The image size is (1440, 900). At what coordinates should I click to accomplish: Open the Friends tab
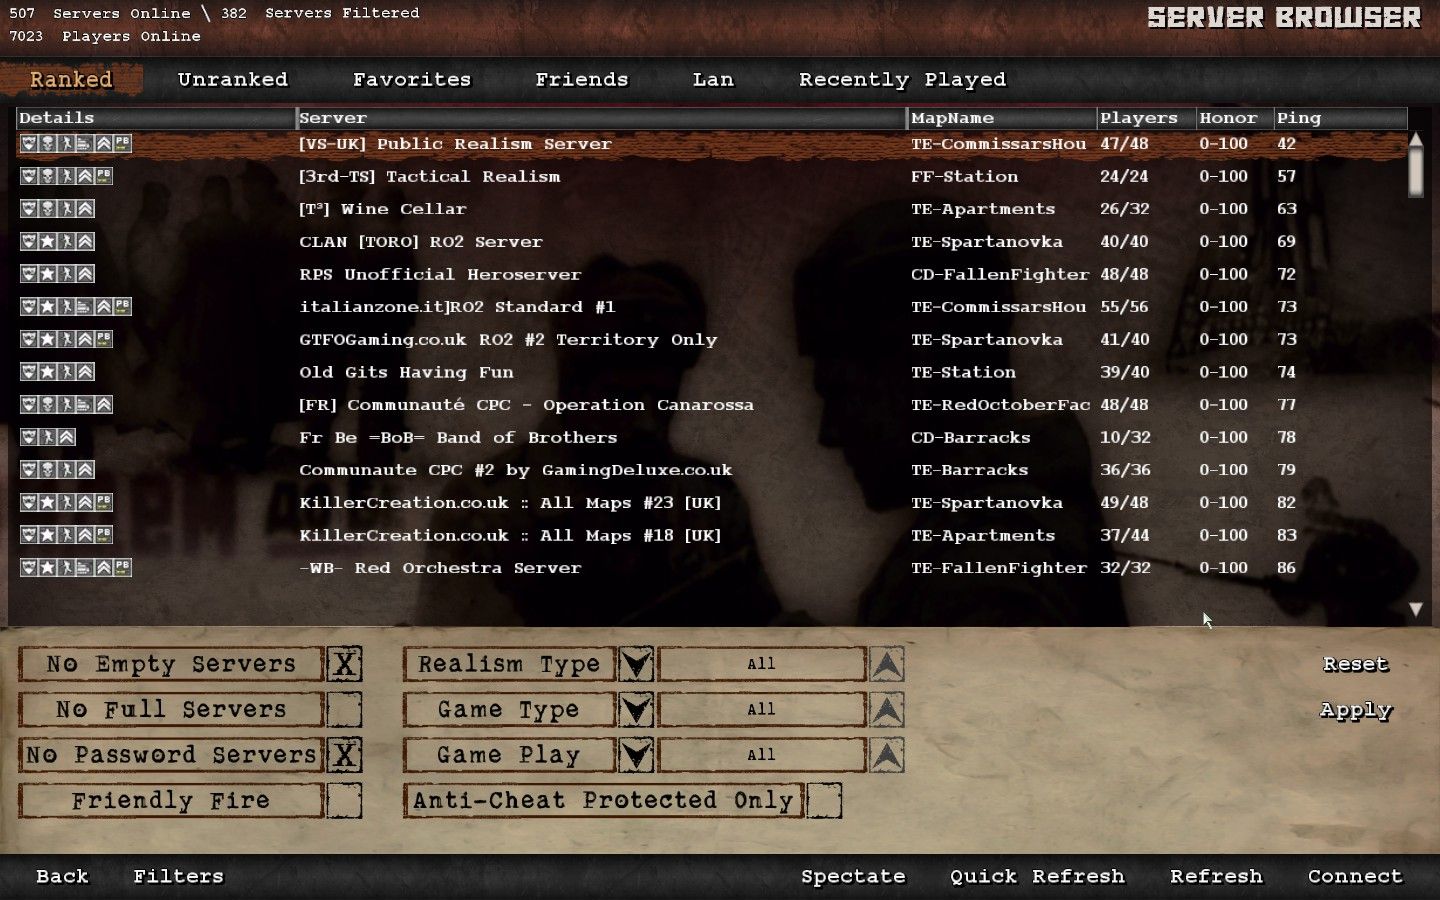point(582,80)
